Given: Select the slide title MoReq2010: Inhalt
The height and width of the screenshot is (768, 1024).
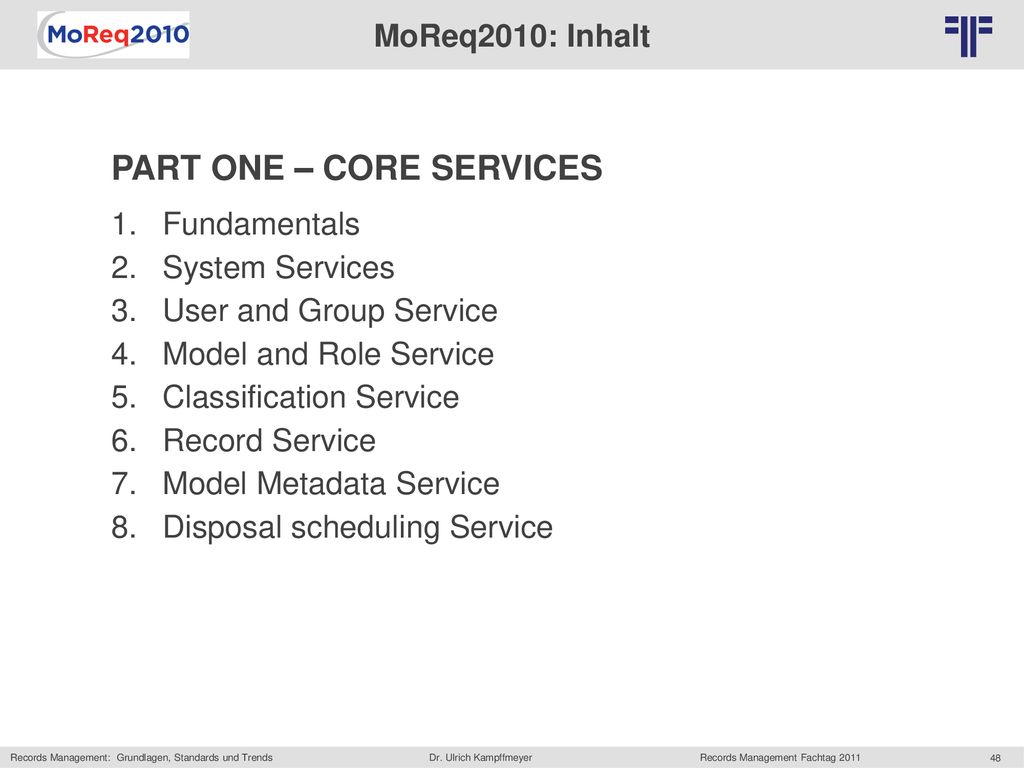Looking at the screenshot, I should tap(511, 36).
